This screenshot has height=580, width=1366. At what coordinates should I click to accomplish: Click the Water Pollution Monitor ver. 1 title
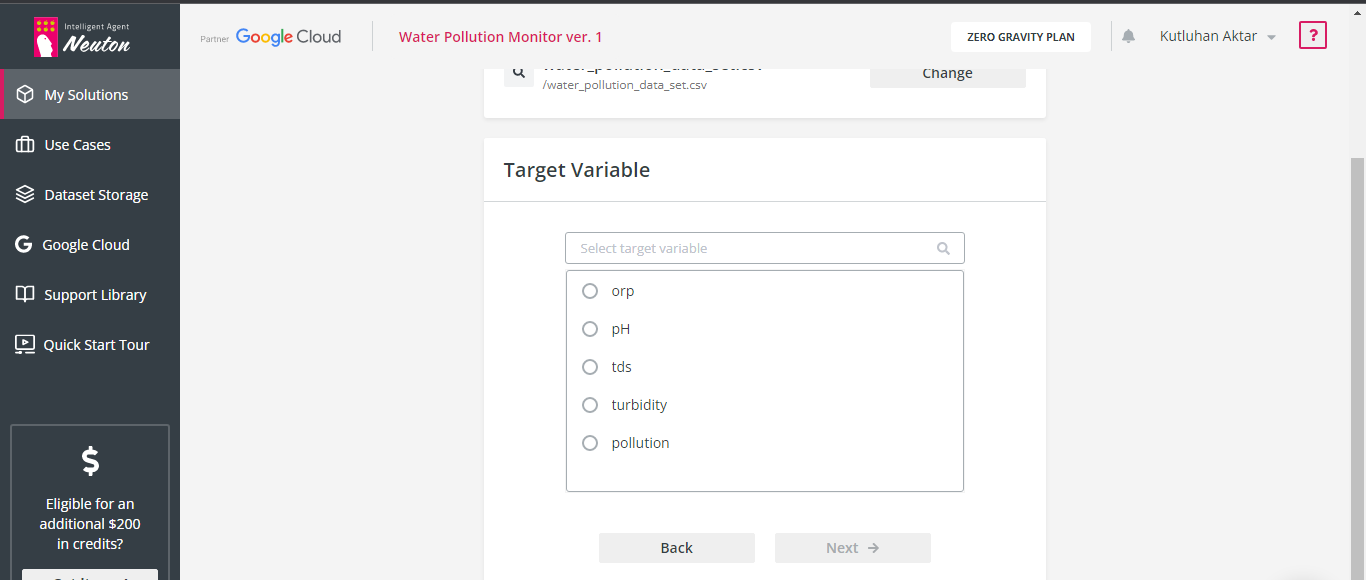[x=500, y=37]
